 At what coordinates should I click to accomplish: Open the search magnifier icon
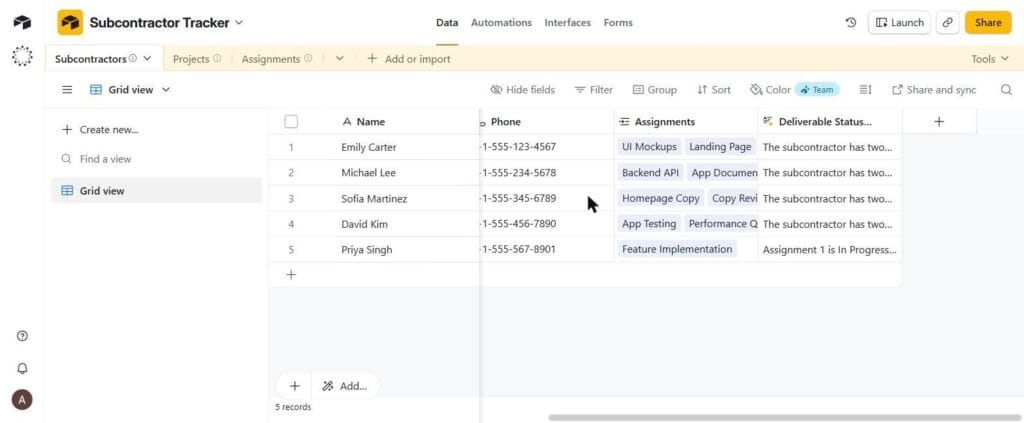click(x=1006, y=90)
